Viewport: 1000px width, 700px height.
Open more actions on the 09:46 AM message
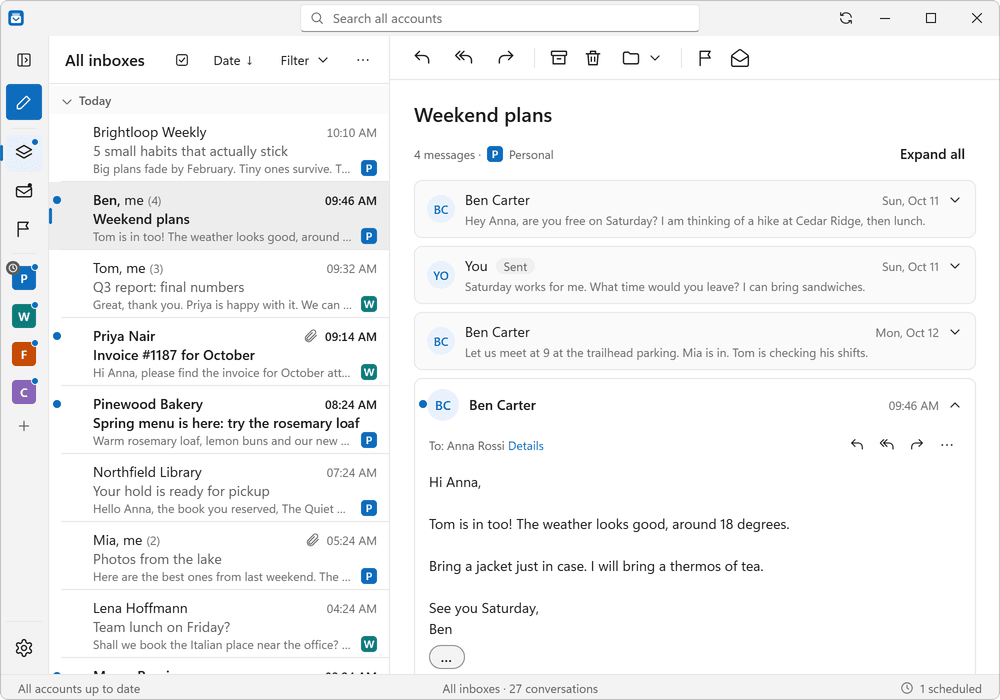tap(946, 444)
